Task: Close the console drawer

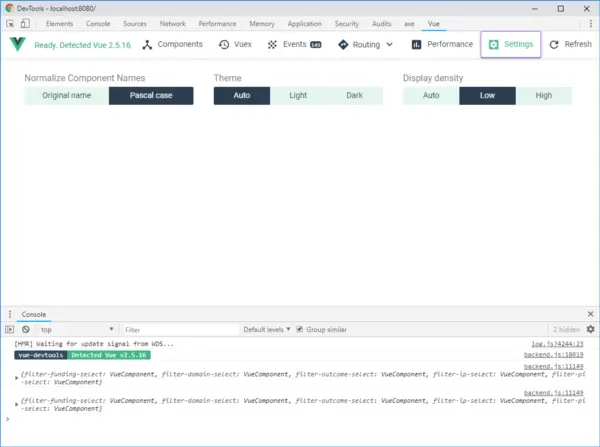Action: tap(590, 314)
